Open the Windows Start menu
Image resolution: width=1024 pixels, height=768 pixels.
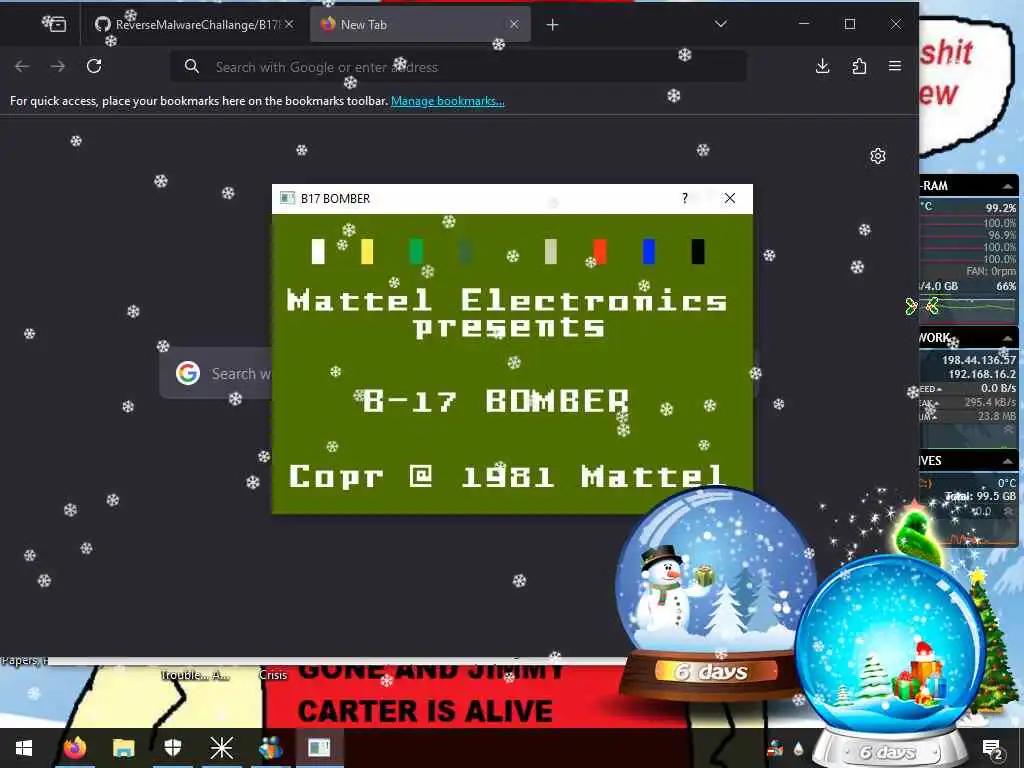24,748
